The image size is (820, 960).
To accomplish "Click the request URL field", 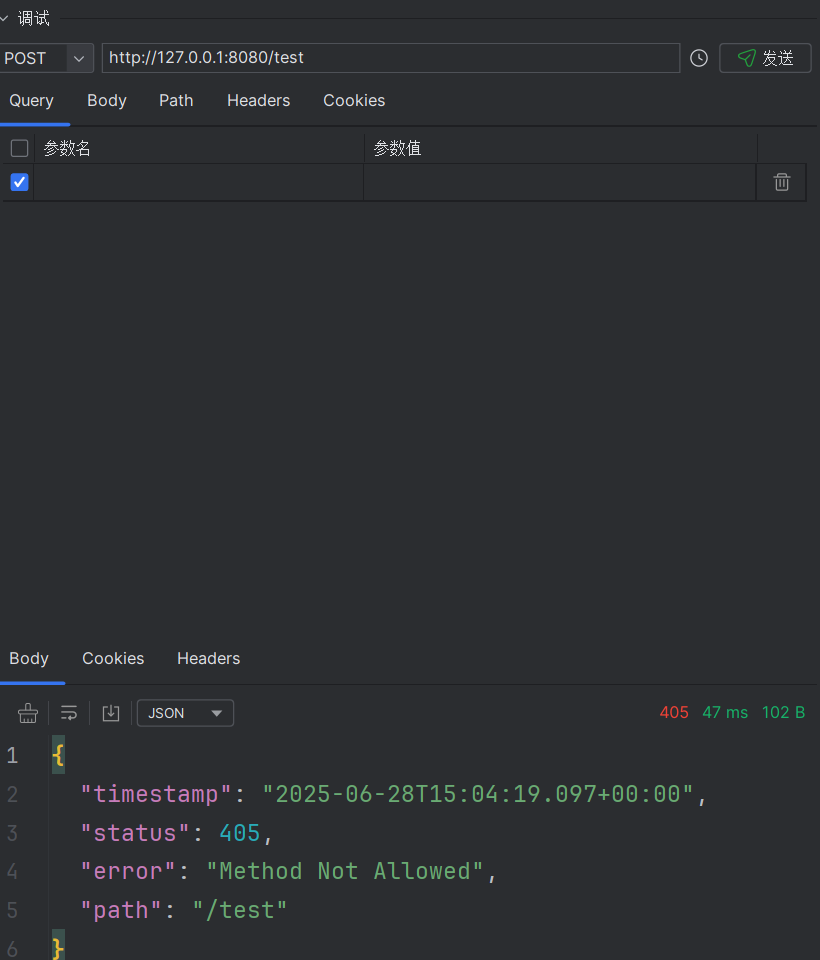I will pos(391,58).
